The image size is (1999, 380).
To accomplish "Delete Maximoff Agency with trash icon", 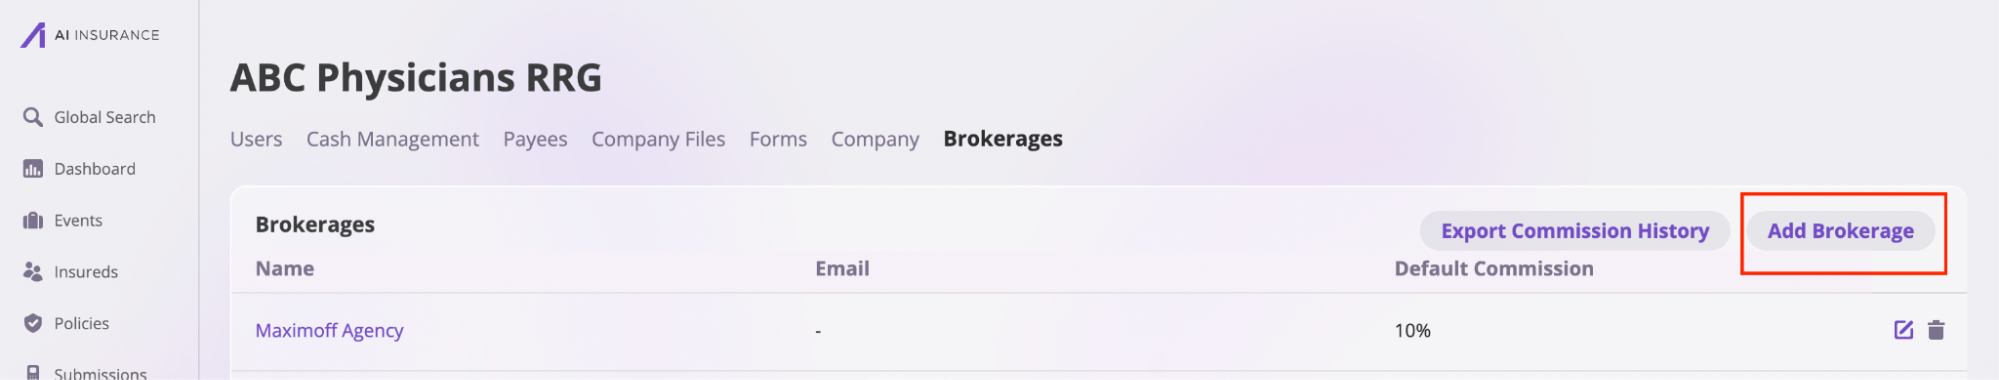I will (x=1936, y=330).
